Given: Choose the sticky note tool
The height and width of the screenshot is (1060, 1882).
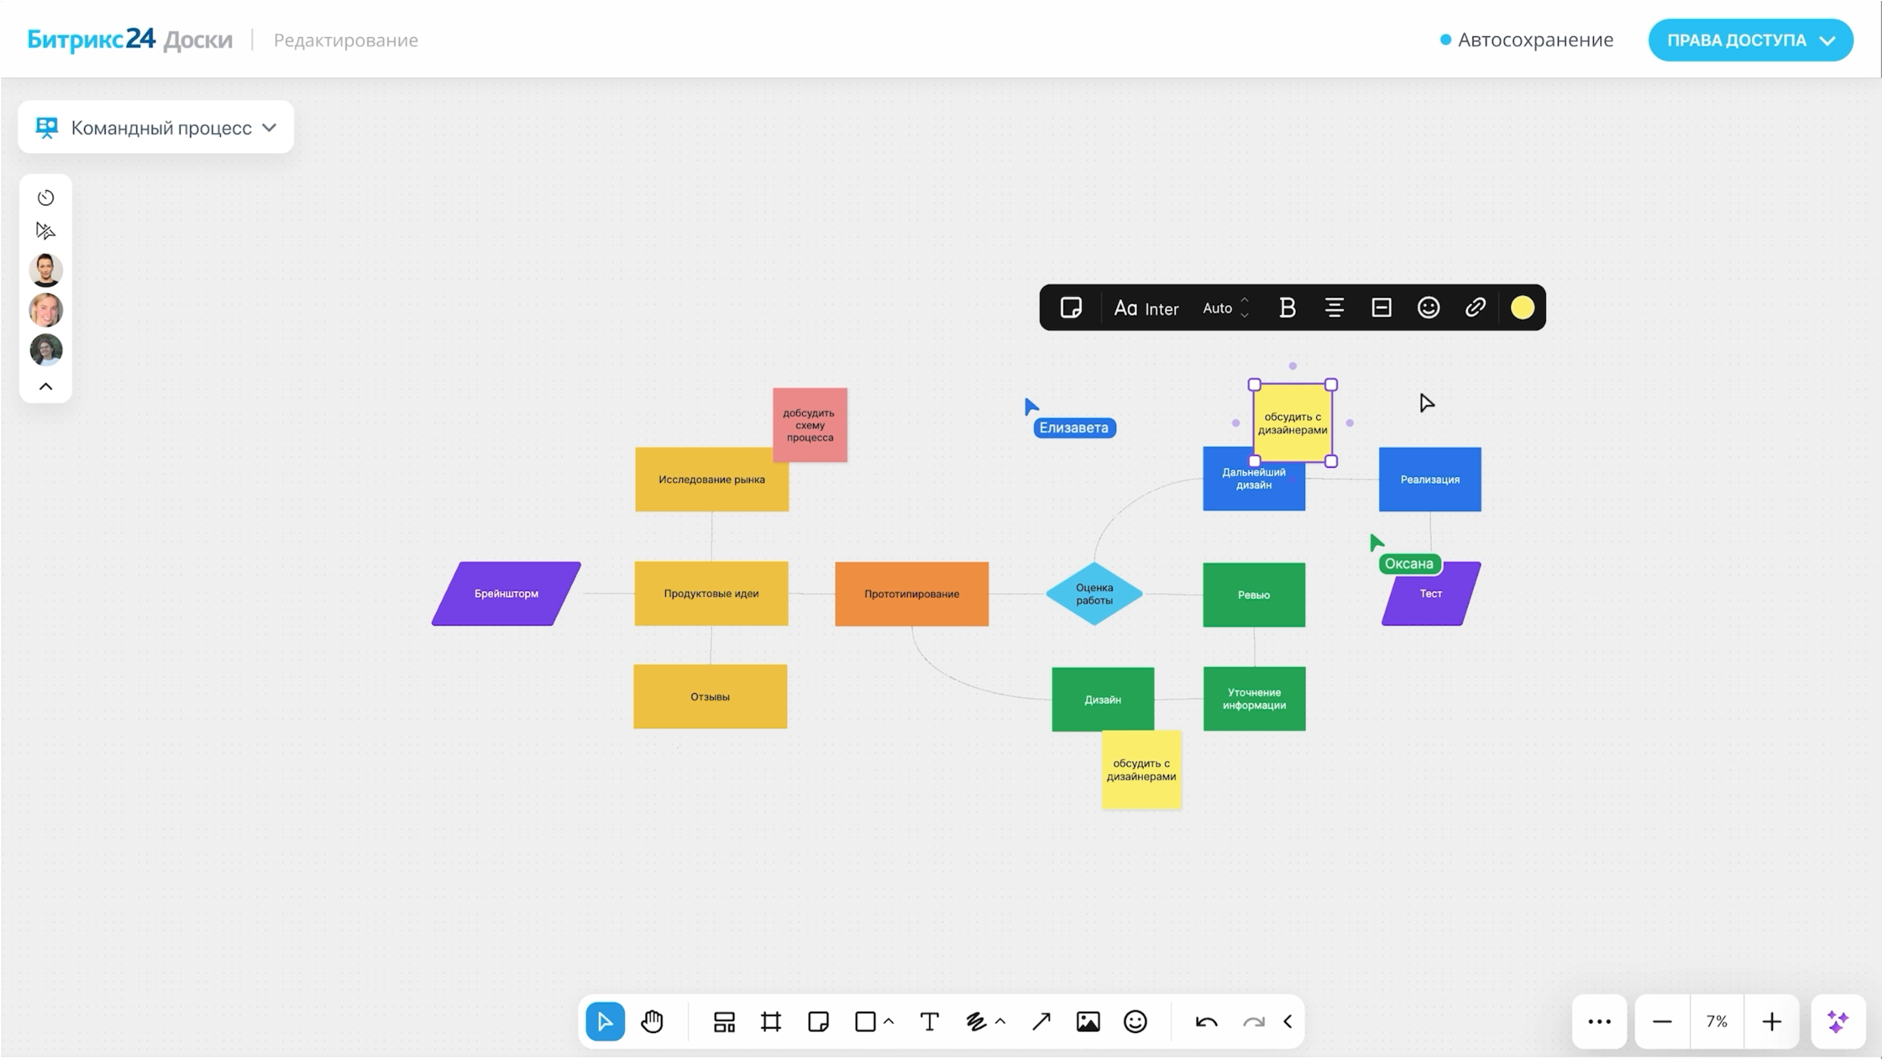Looking at the screenshot, I should pyautogui.click(x=818, y=1021).
